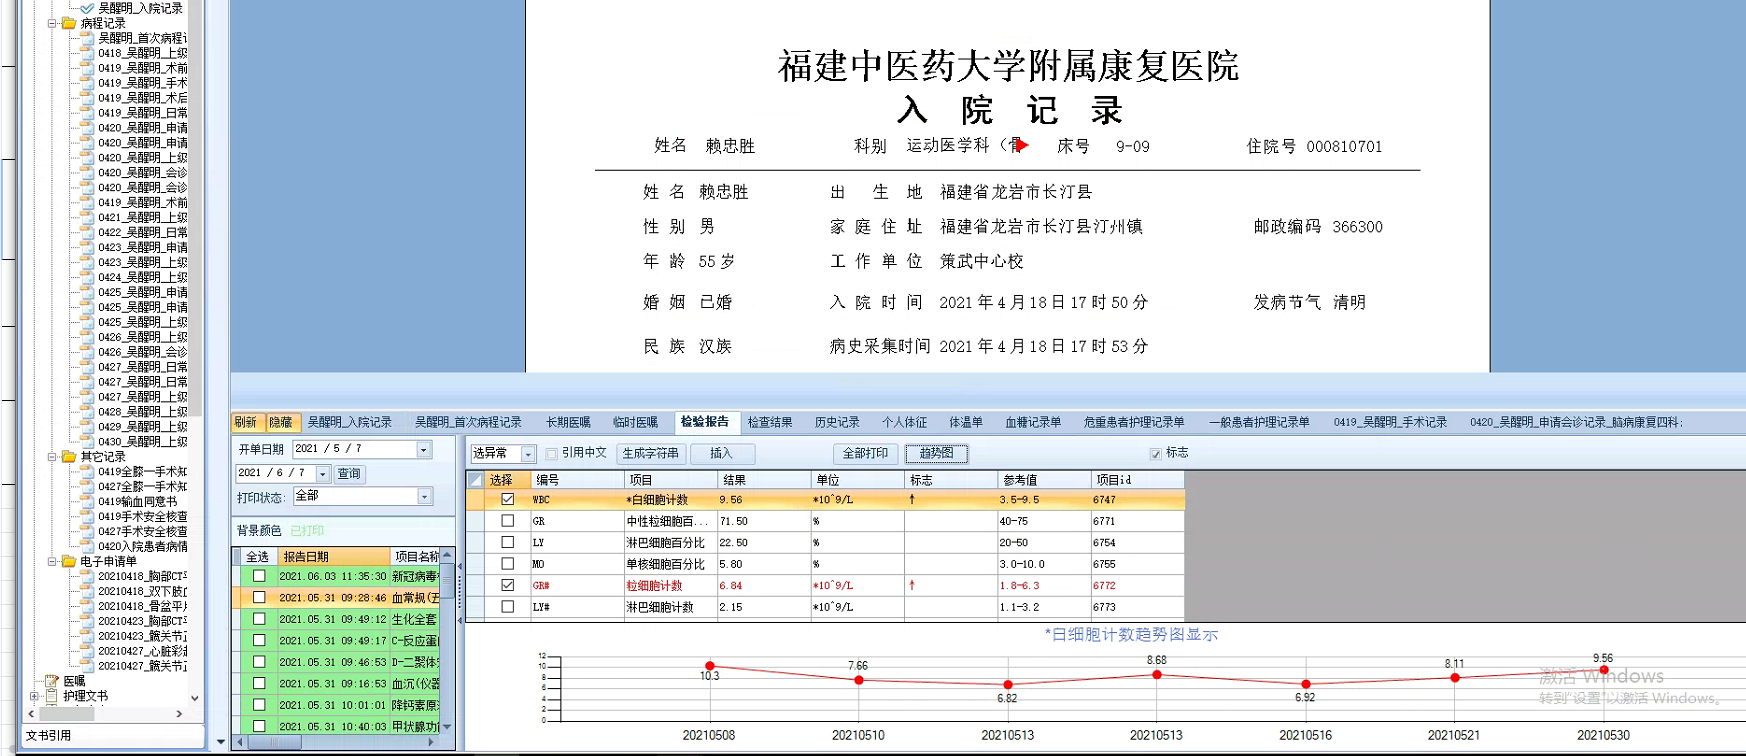
Task: Switch to the 临时医嘱 tab
Action: [635, 422]
